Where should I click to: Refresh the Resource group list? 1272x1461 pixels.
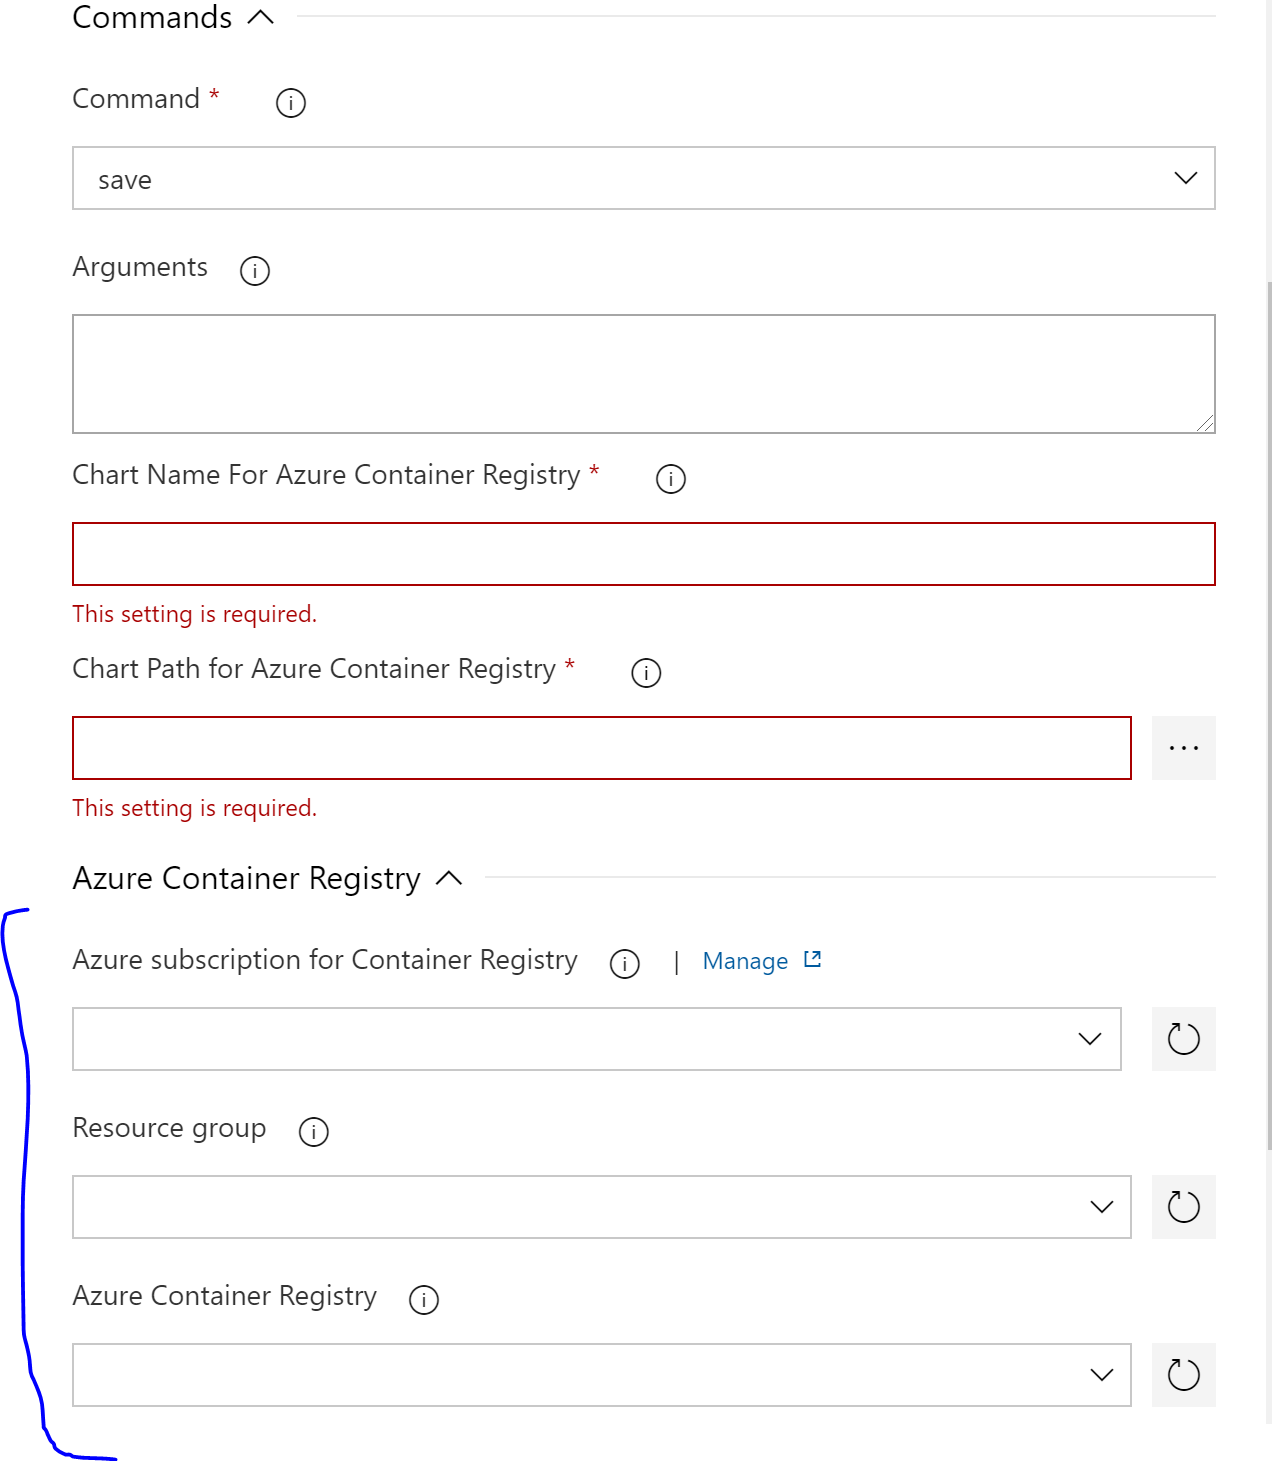point(1184,1207)
